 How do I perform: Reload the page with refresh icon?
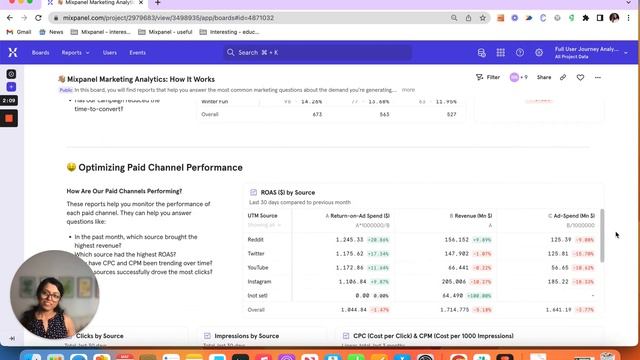click(38, 18)
